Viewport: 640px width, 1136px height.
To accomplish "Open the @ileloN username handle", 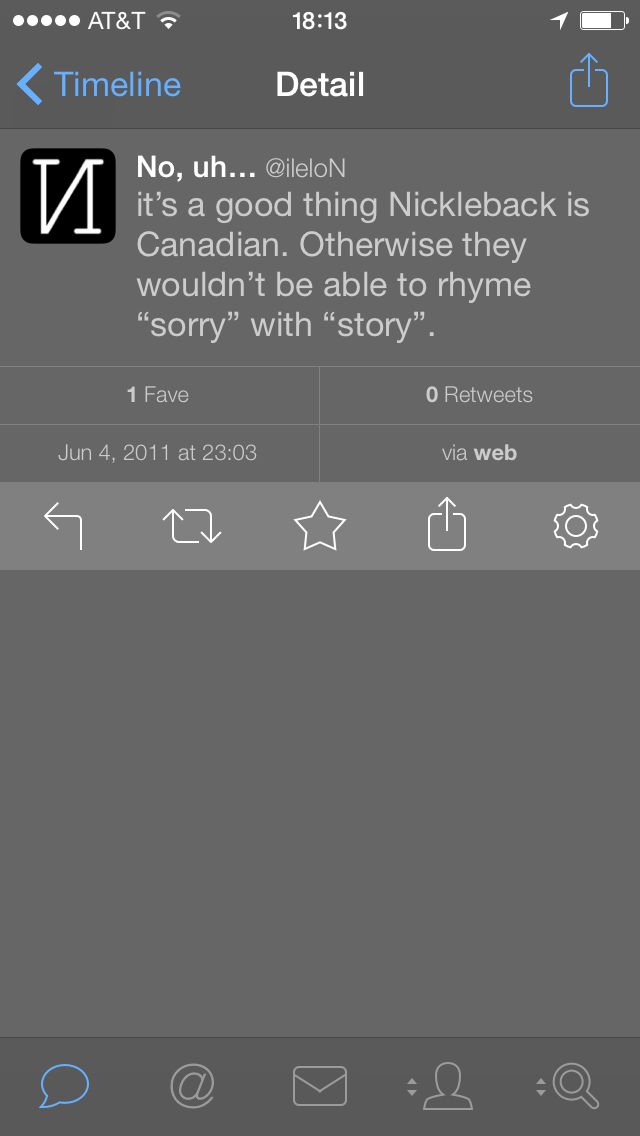I will pyautogui.click(x=305, y=169).
